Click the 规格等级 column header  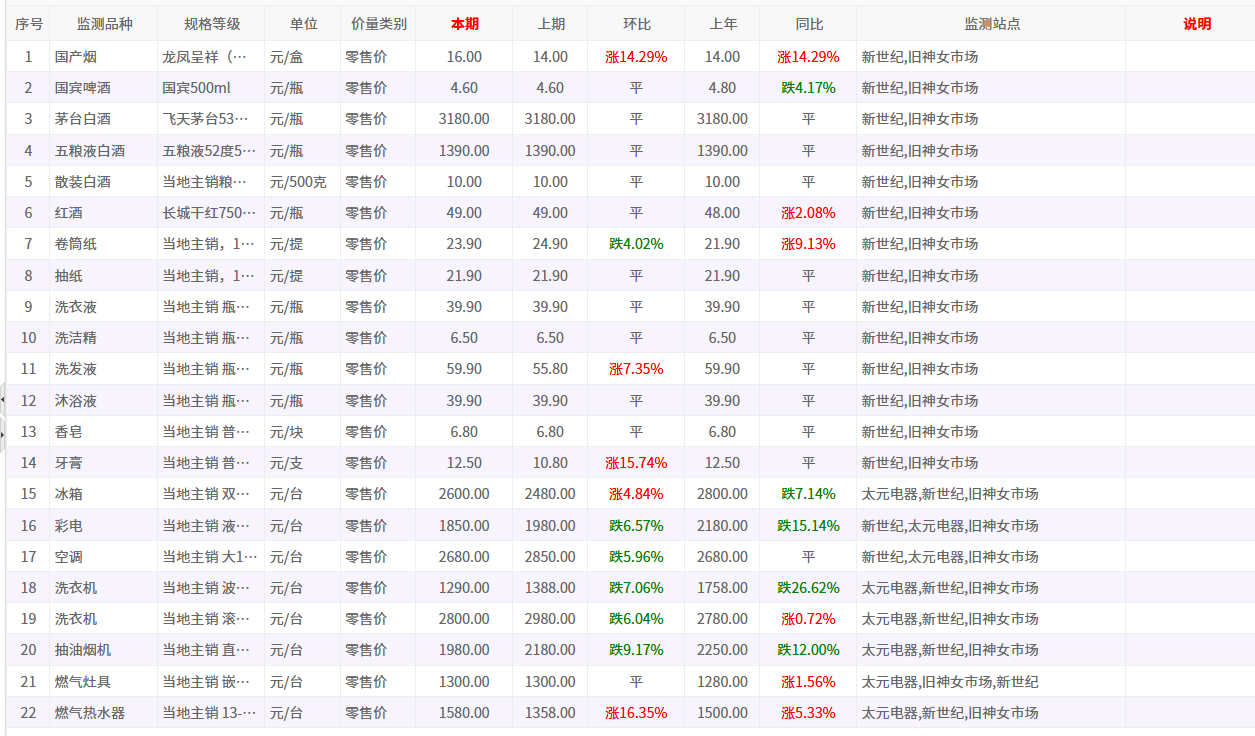[211, 24]
